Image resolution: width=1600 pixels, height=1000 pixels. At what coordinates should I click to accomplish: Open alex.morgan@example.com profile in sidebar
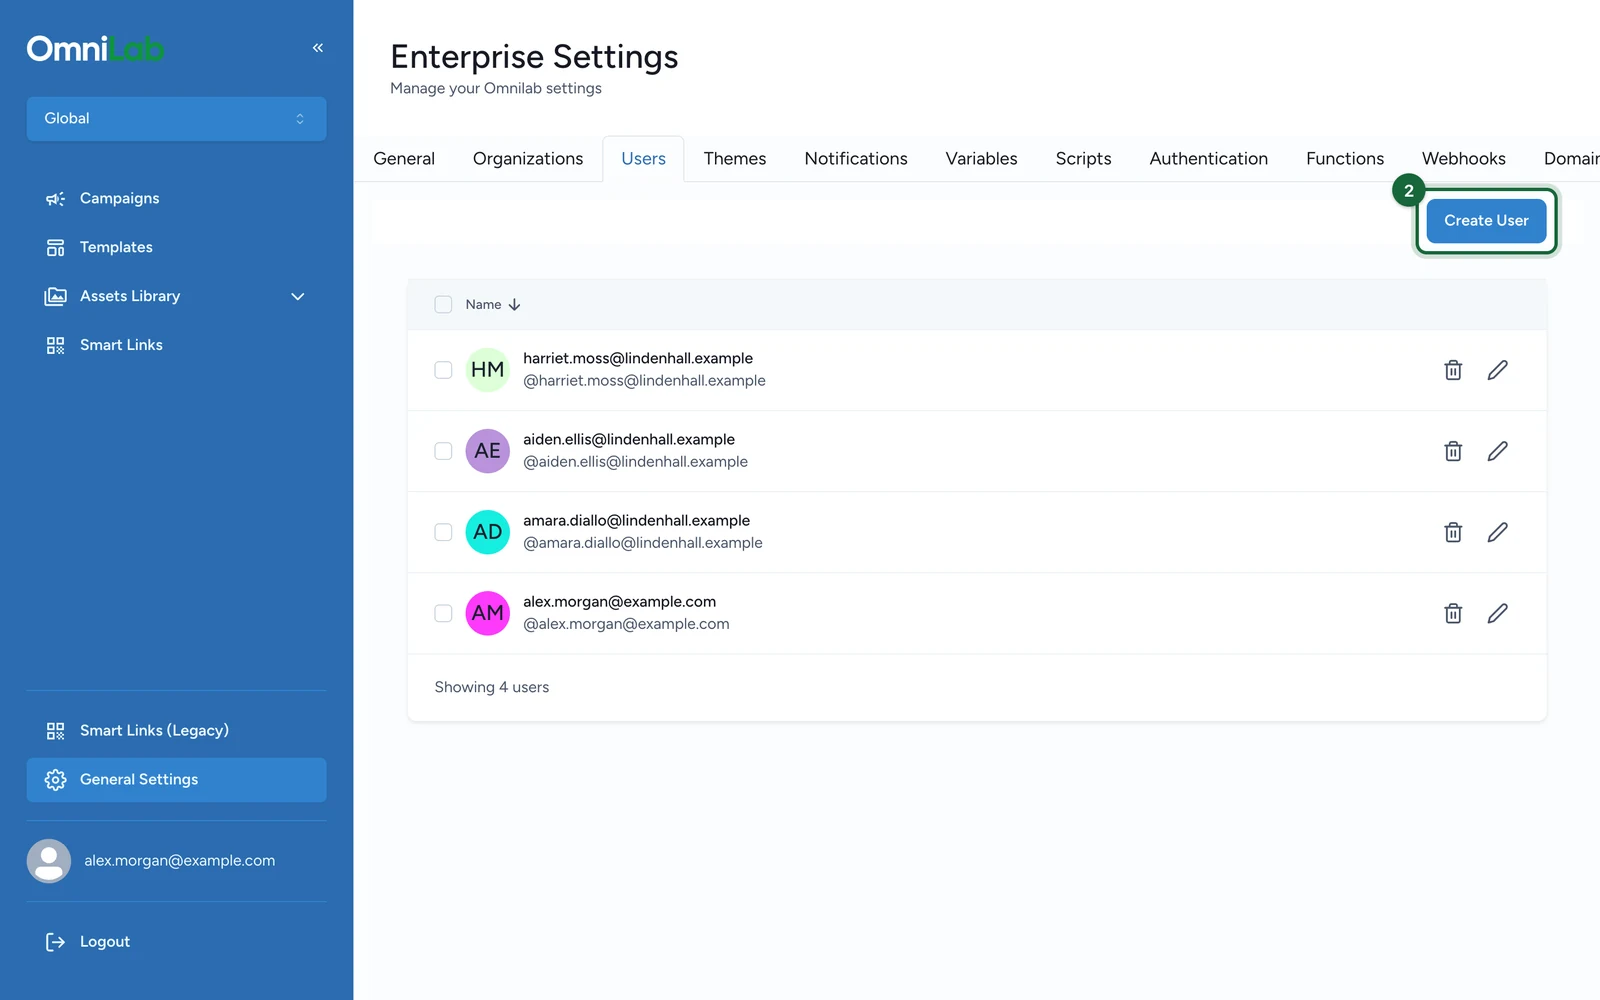click(176, 861)
